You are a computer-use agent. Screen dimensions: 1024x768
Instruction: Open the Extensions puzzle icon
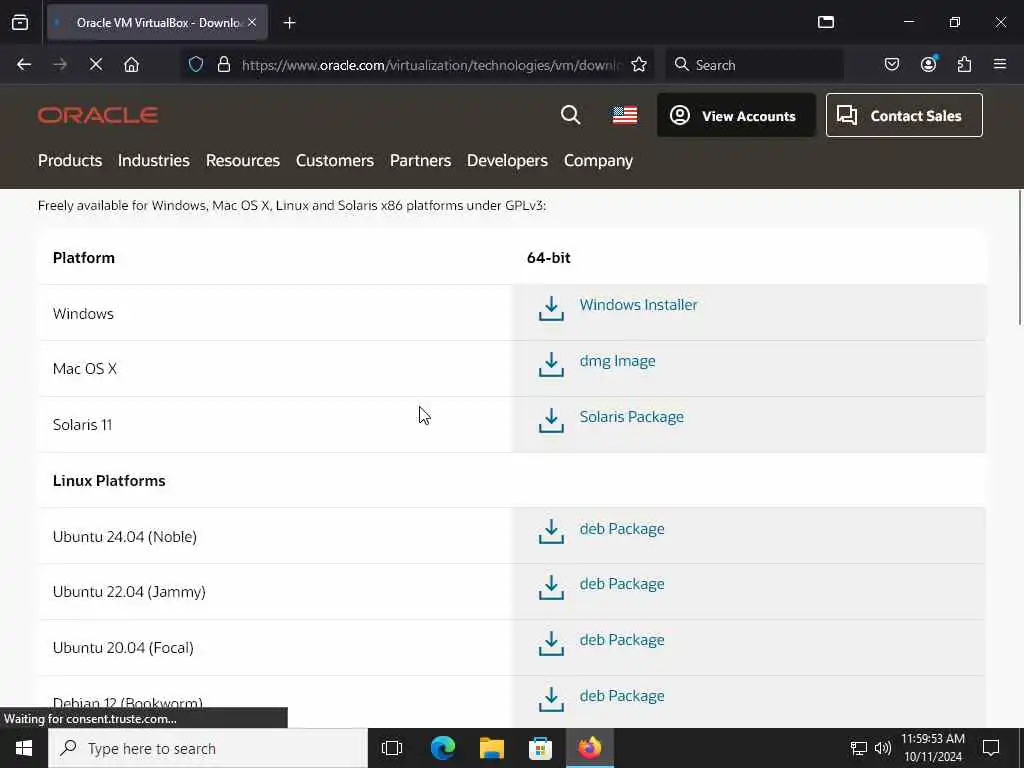(x=964, y=65)
